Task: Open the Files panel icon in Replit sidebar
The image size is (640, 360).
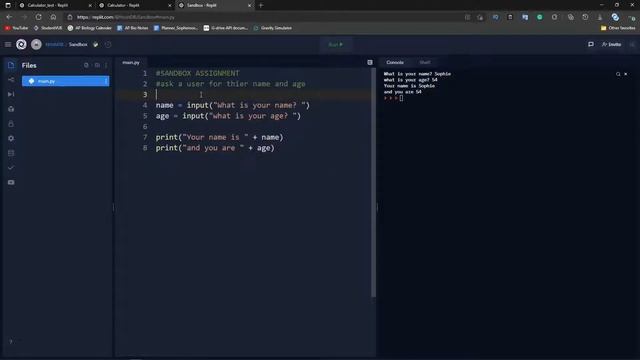Action: [x=11, y=65]
